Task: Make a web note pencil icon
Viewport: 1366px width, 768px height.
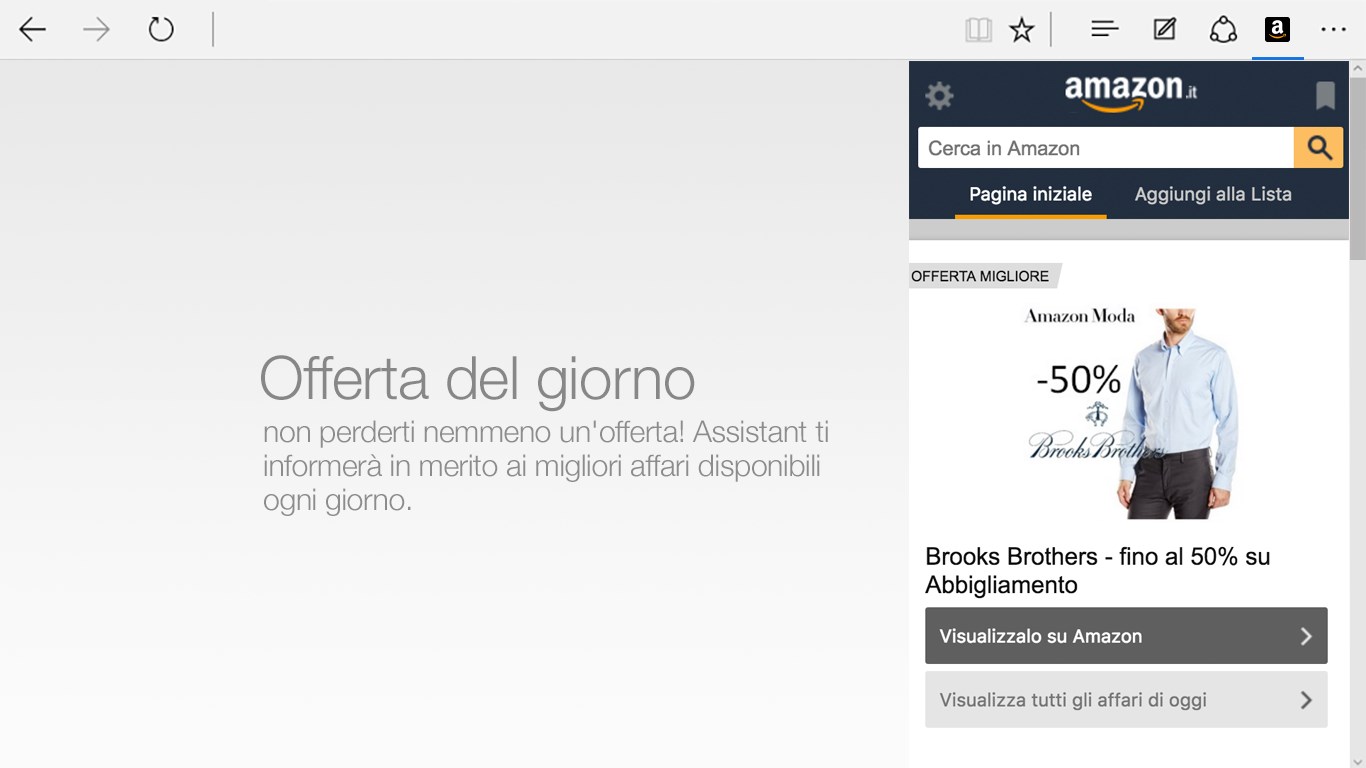Action: [x=1164, y=30]
